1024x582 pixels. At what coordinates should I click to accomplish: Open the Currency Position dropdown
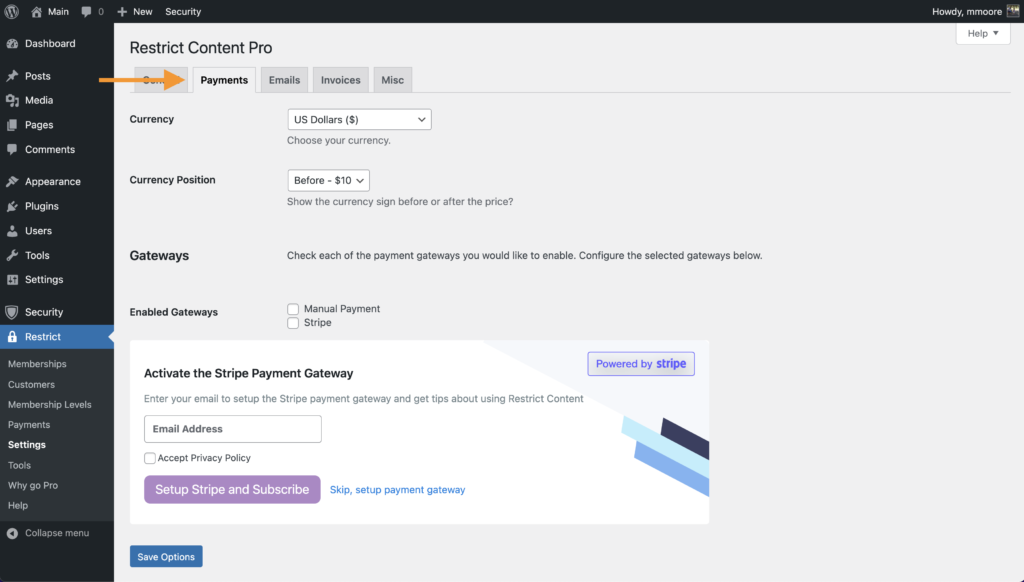click(328, 180)
